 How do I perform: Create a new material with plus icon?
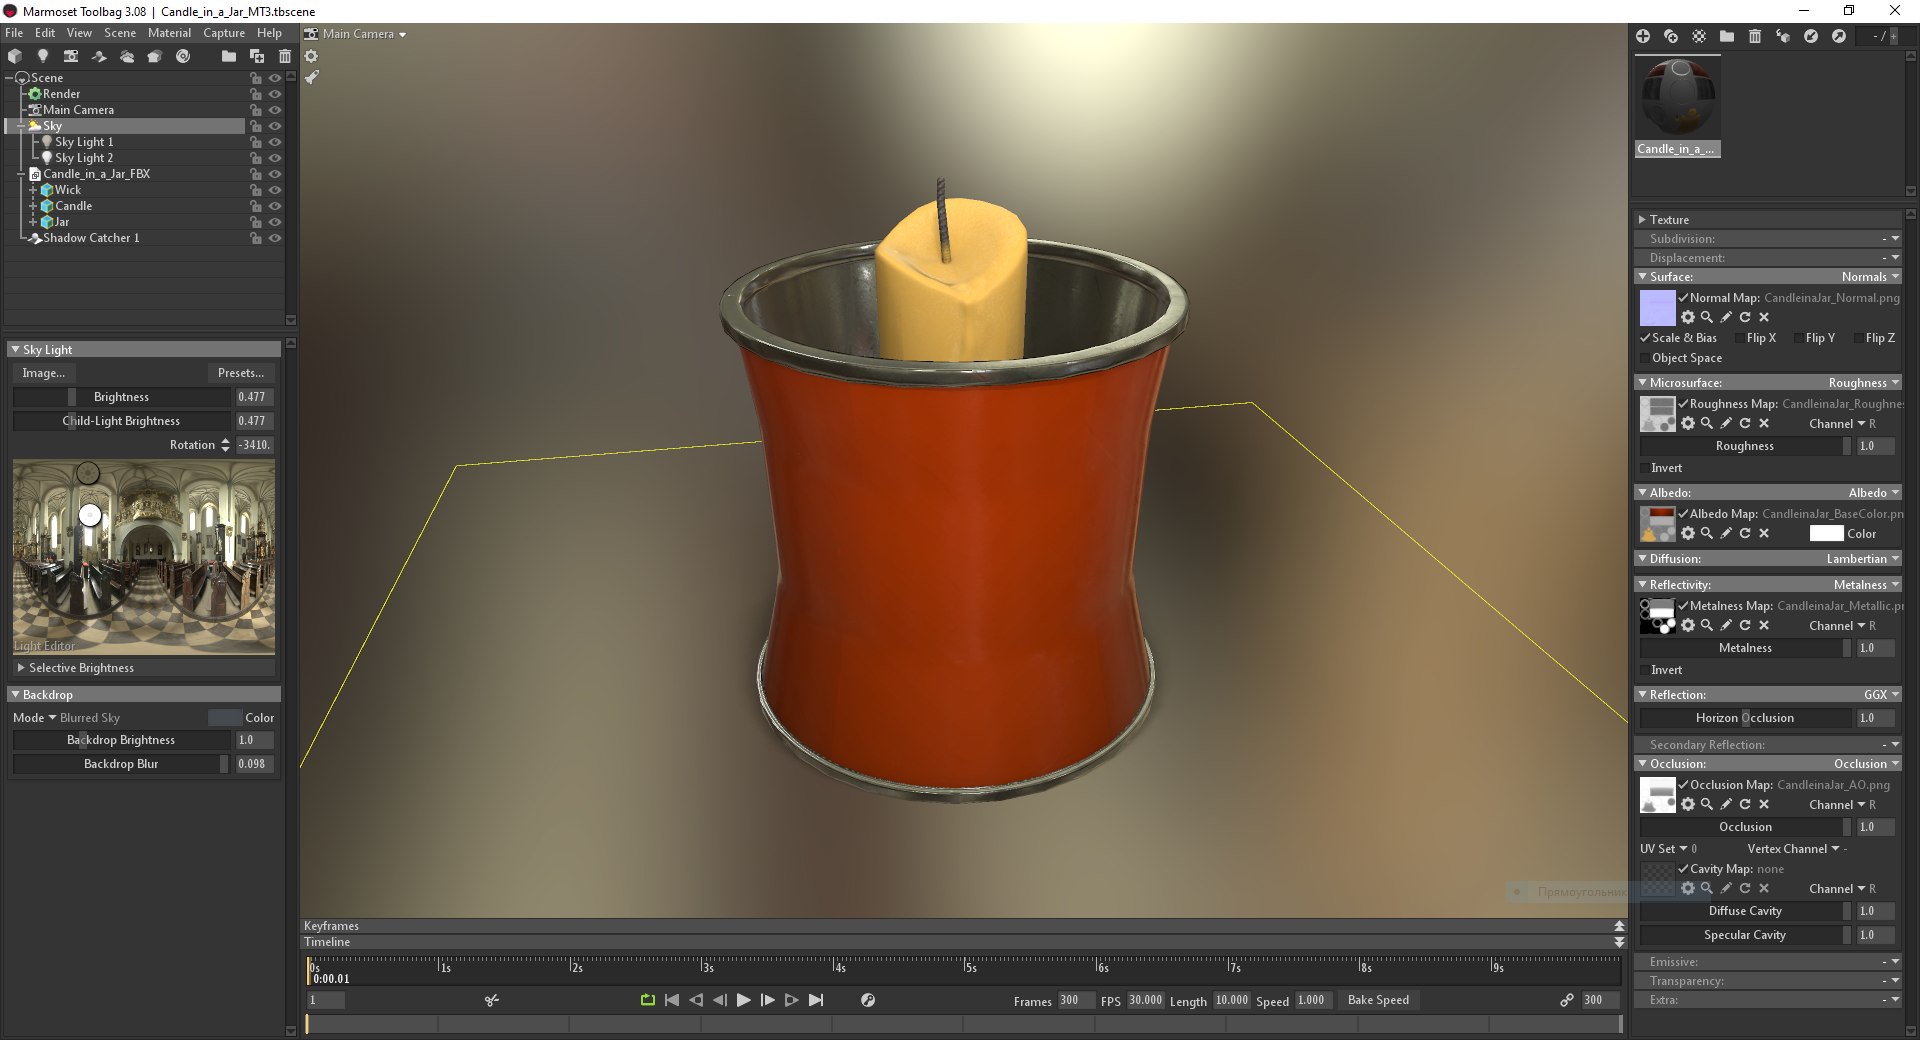pos(1643,36)
